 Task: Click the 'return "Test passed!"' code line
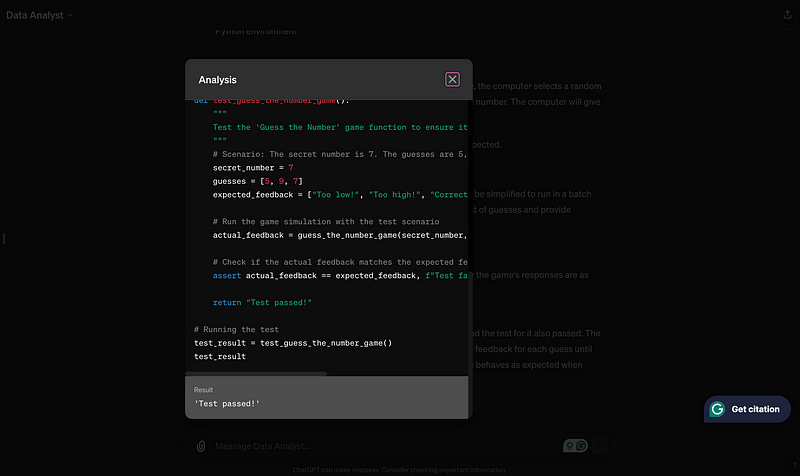pos(262,303)
